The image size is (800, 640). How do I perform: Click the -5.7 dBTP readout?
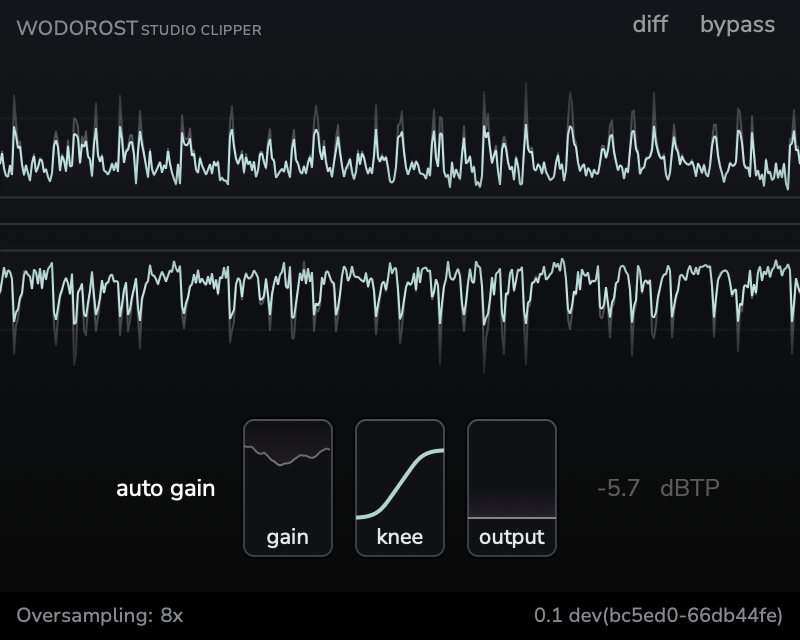pos(658,488)
